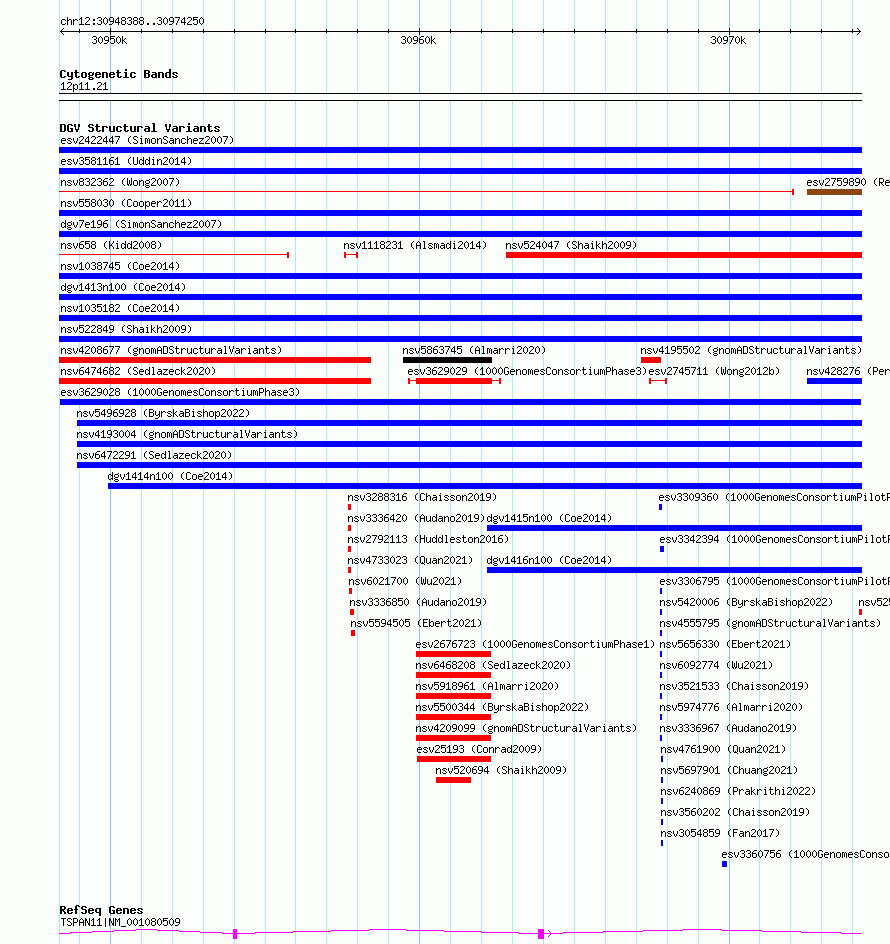The height and width of the screenshot is (944, 890).
Task: Select esv25193 (Conrad2009) label
Action: (479, 750)
